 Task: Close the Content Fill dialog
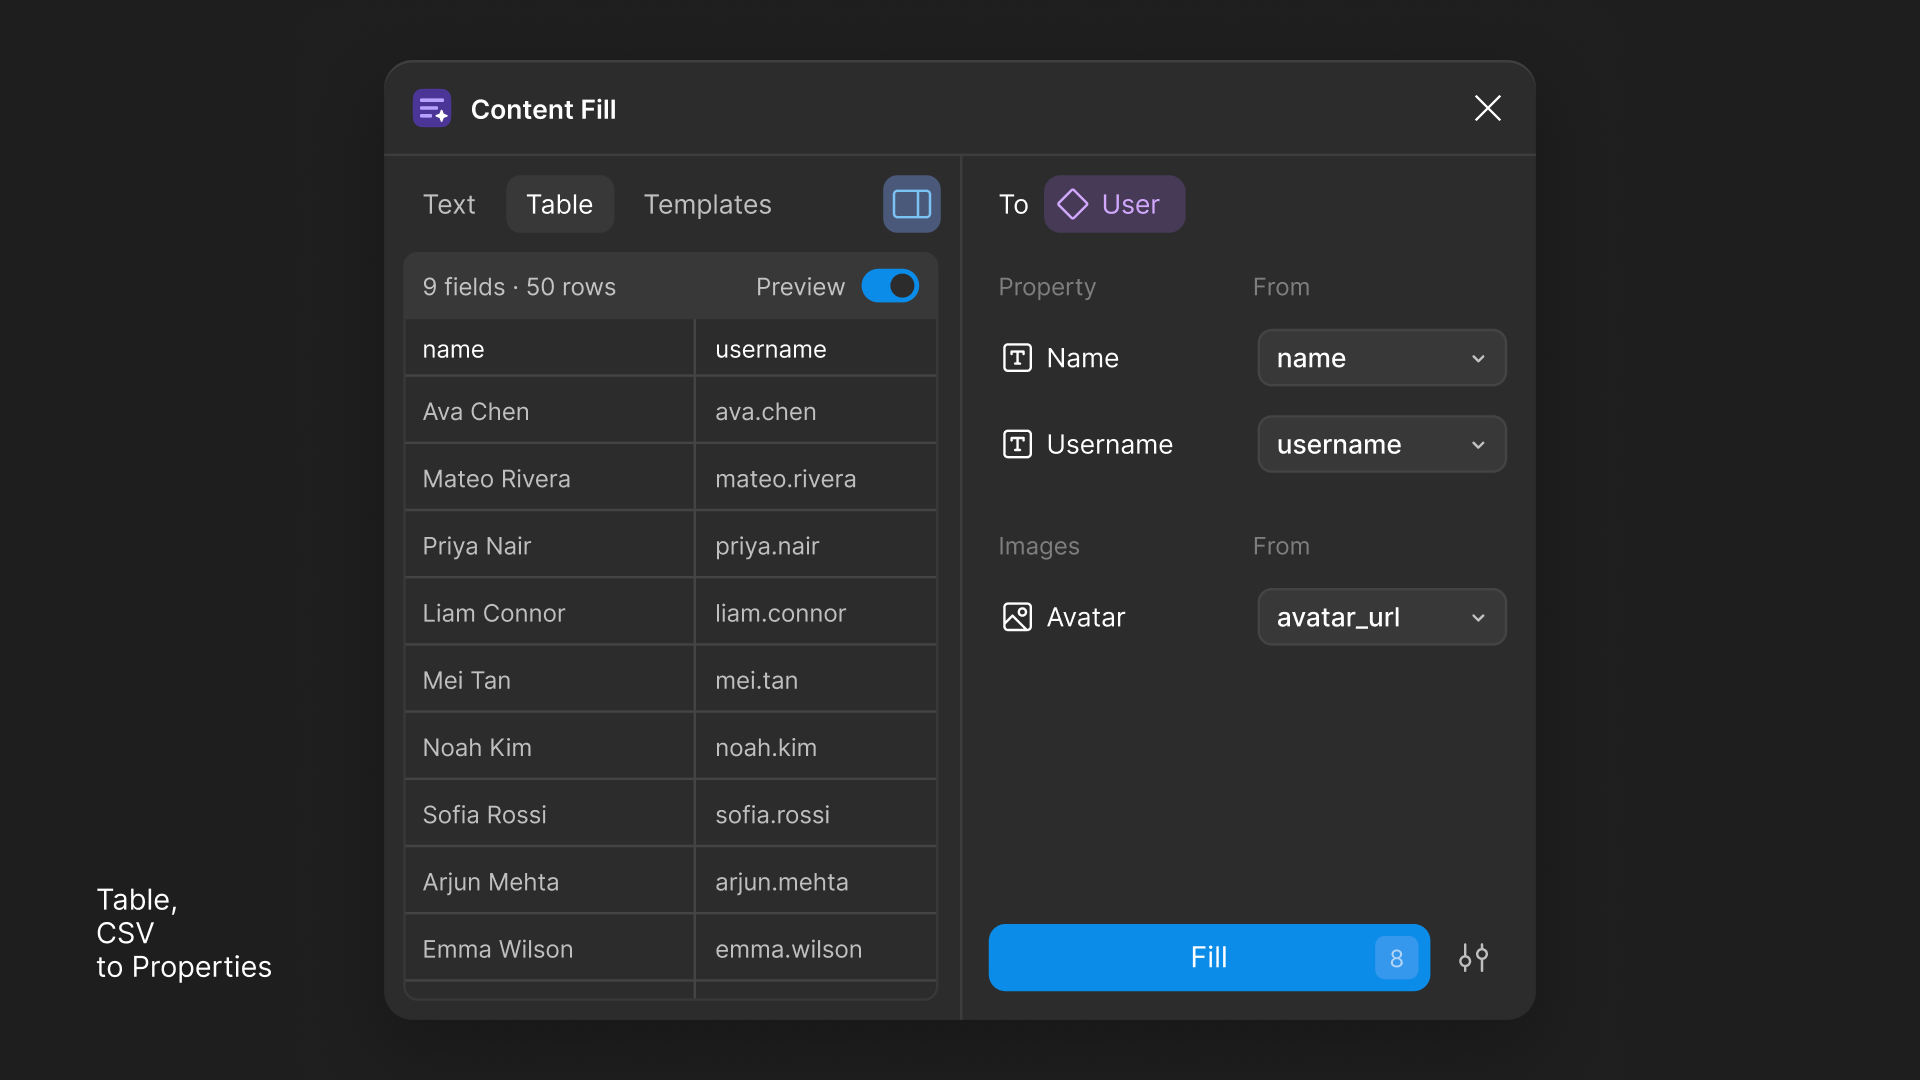click(1487, 108)
